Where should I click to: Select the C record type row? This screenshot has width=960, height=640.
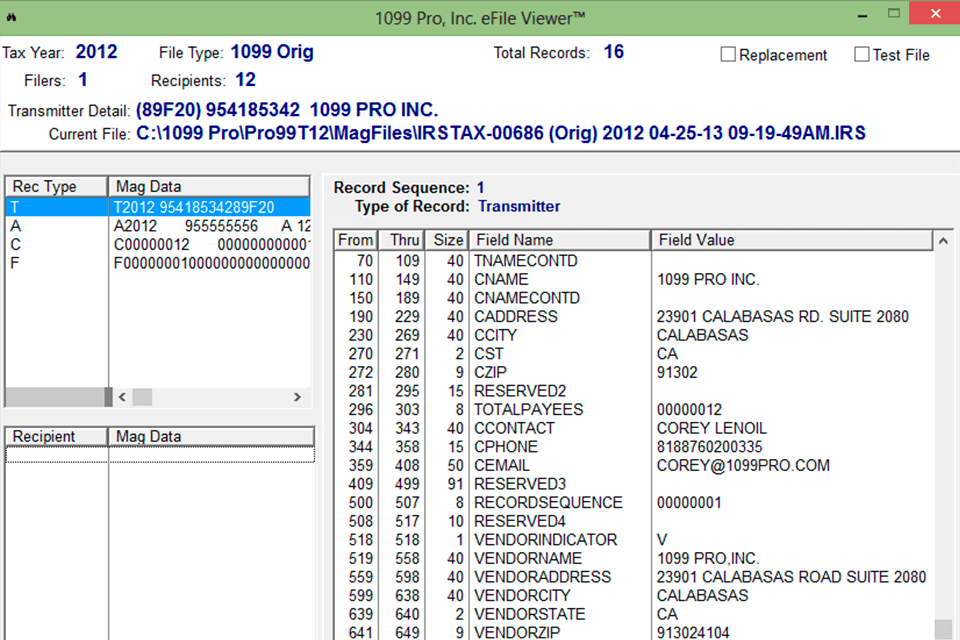coord(158,244)
